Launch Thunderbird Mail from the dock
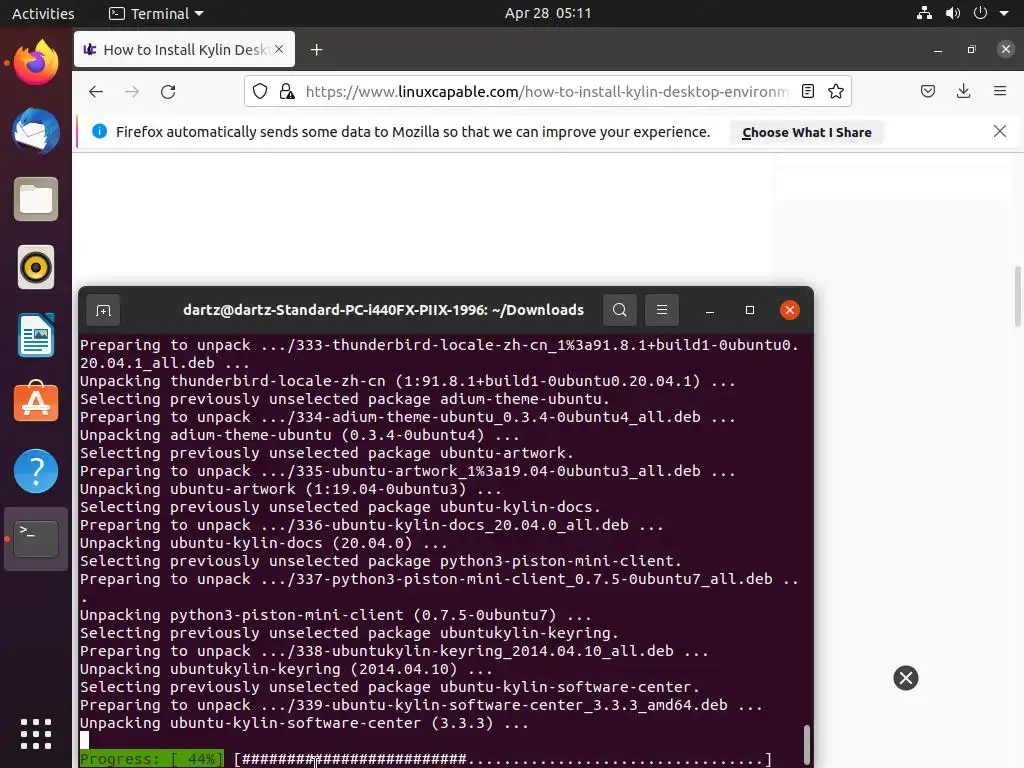1024x768 pixels. click(36, 131)
